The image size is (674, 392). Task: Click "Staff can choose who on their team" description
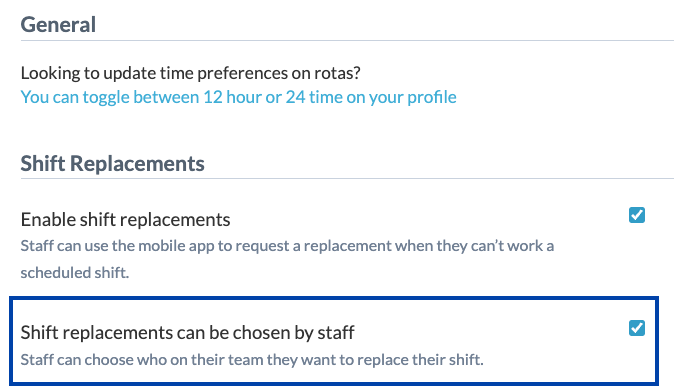click(x=252, y=359)
